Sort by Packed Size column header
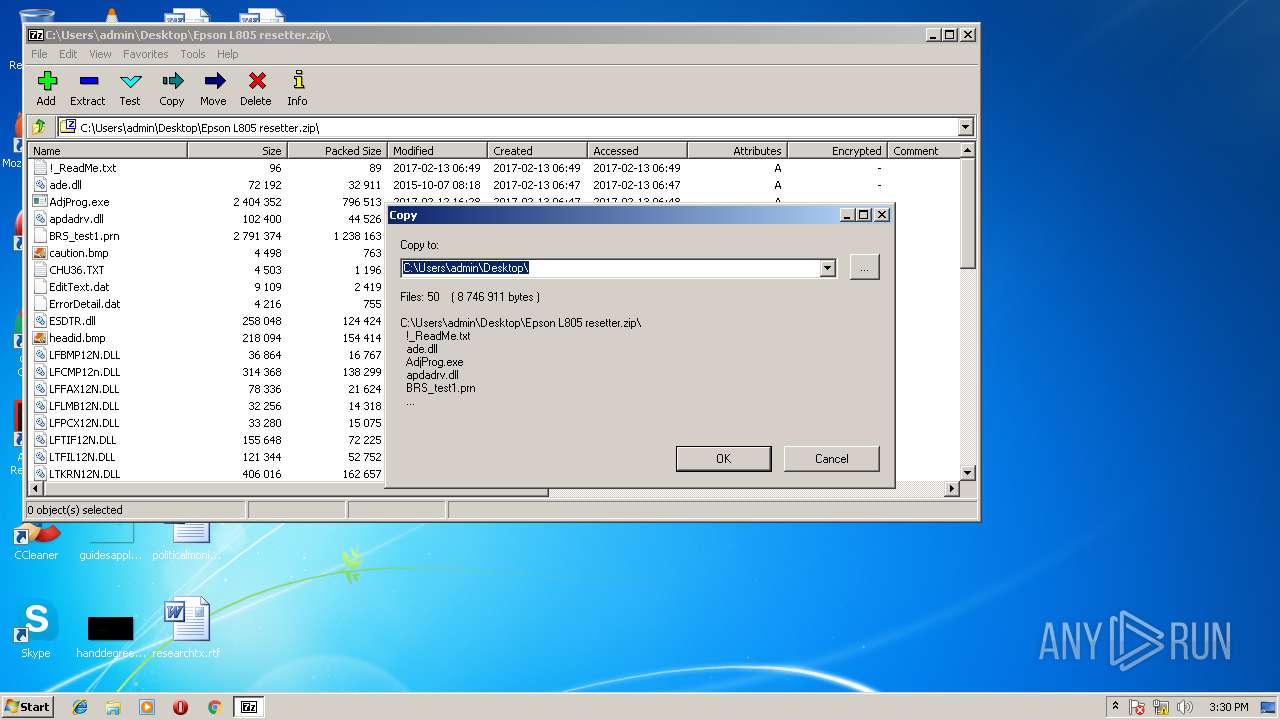The height and width of the screenshot is (720, 1280). (x=337, y=151)
